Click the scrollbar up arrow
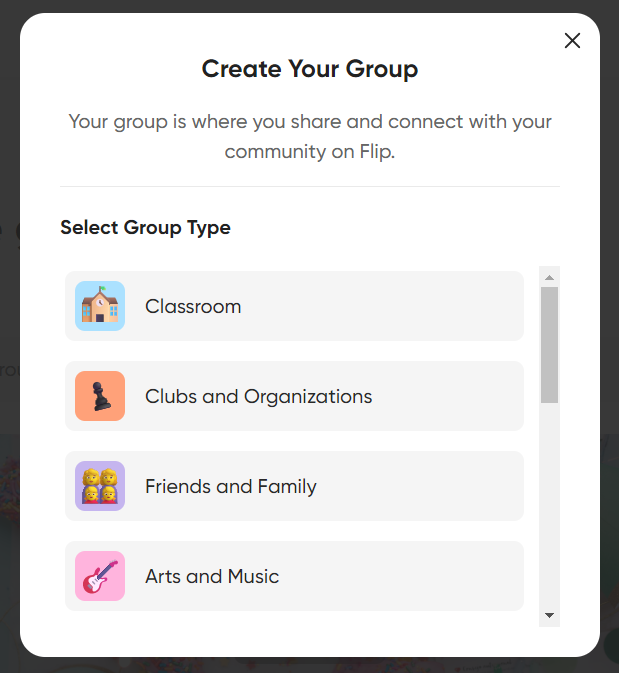The height and width of the screenshot is (673, 619). tap(549, 277)
